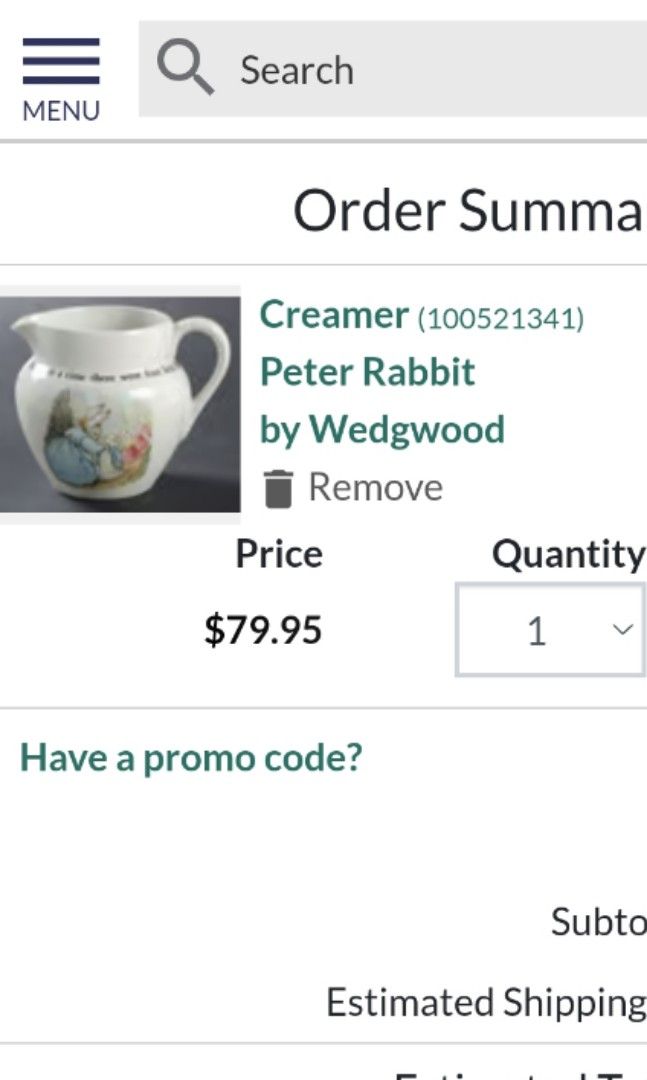The image size is (647, 1080).
Task: Click the Creamer product title link
Action: pos(333,315)
